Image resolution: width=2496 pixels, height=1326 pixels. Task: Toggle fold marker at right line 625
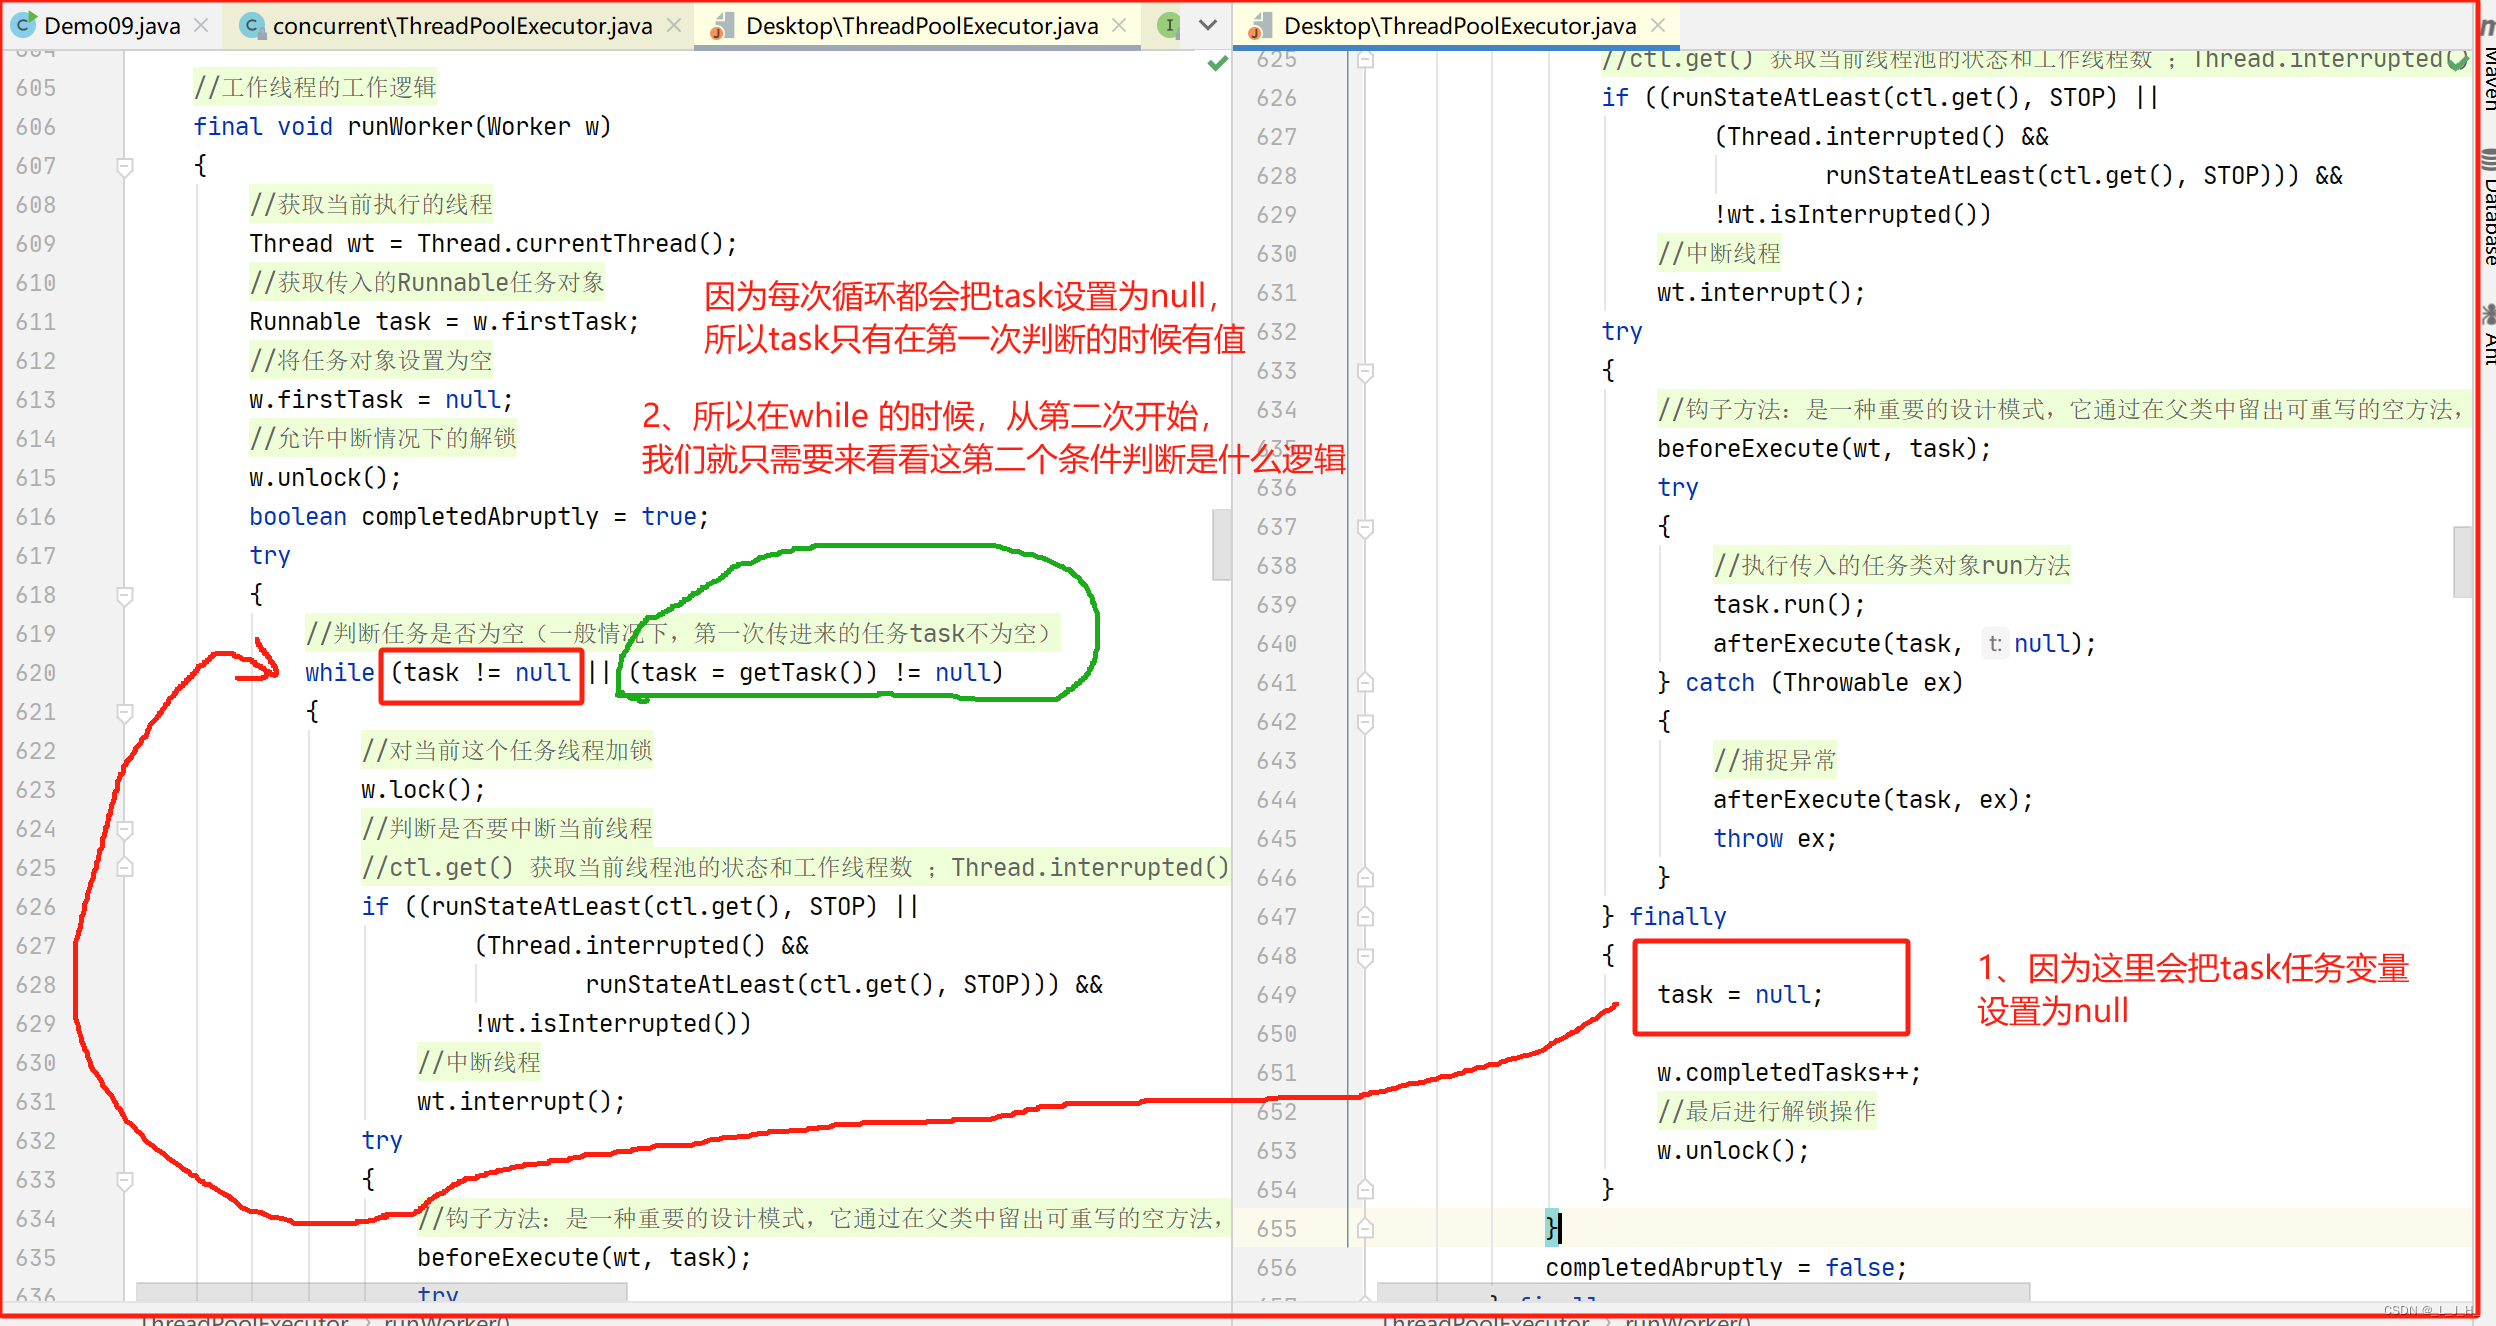1365,60
